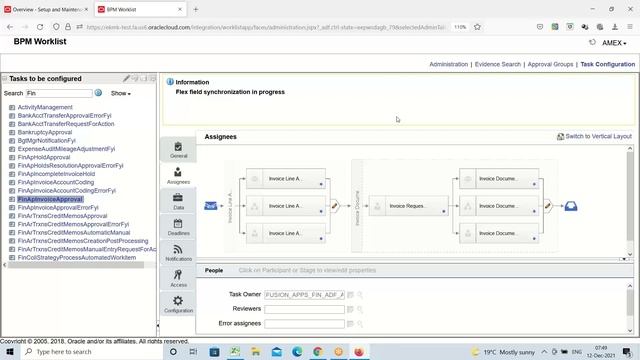Open a new browser tab
Viewport: 640px width, 360px height.
(196, 9)
